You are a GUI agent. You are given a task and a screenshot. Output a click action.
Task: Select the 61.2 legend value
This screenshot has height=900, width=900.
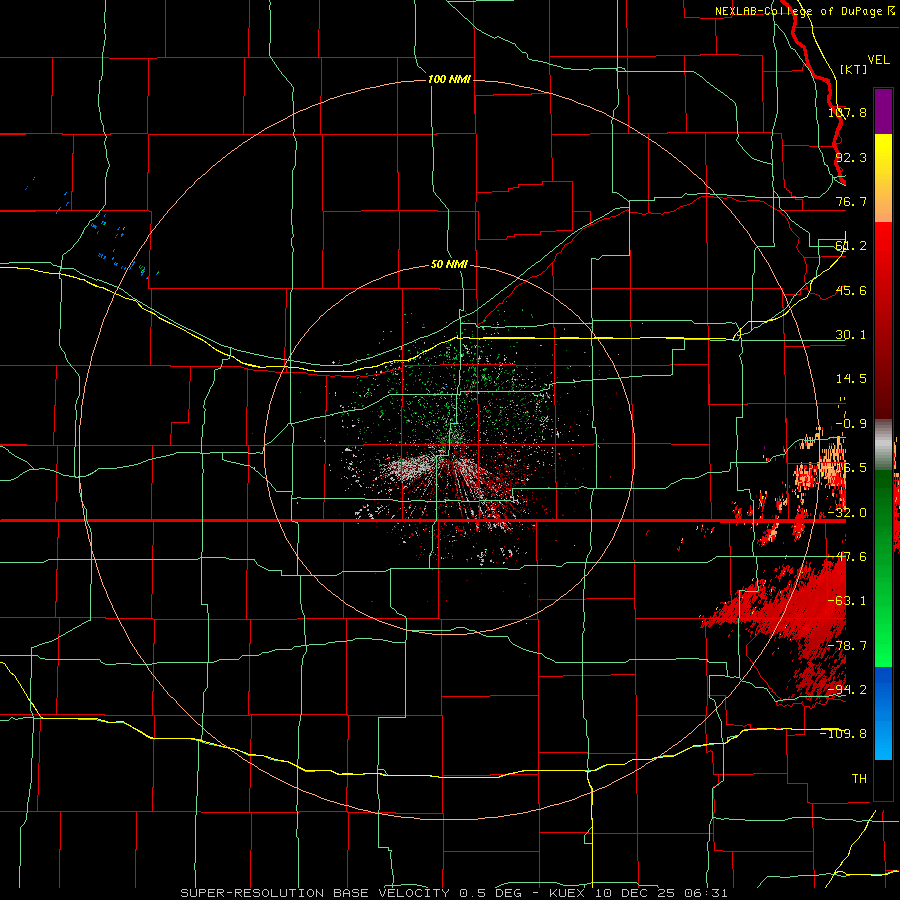coord(851,246)
